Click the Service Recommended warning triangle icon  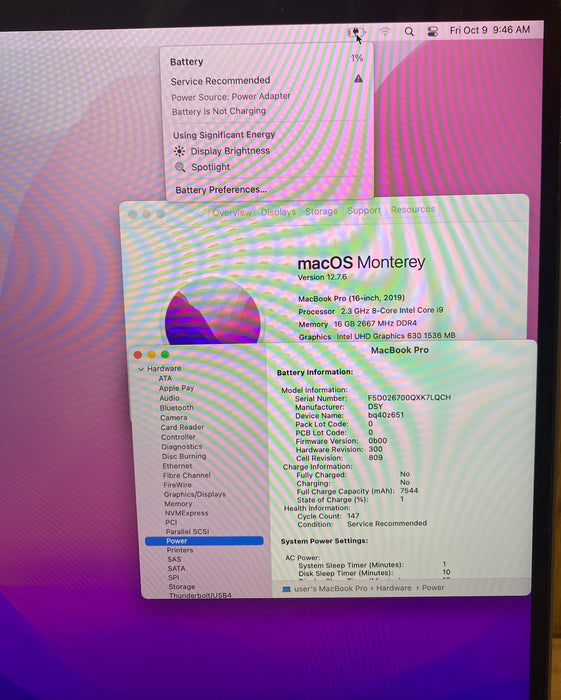[358, 79]
